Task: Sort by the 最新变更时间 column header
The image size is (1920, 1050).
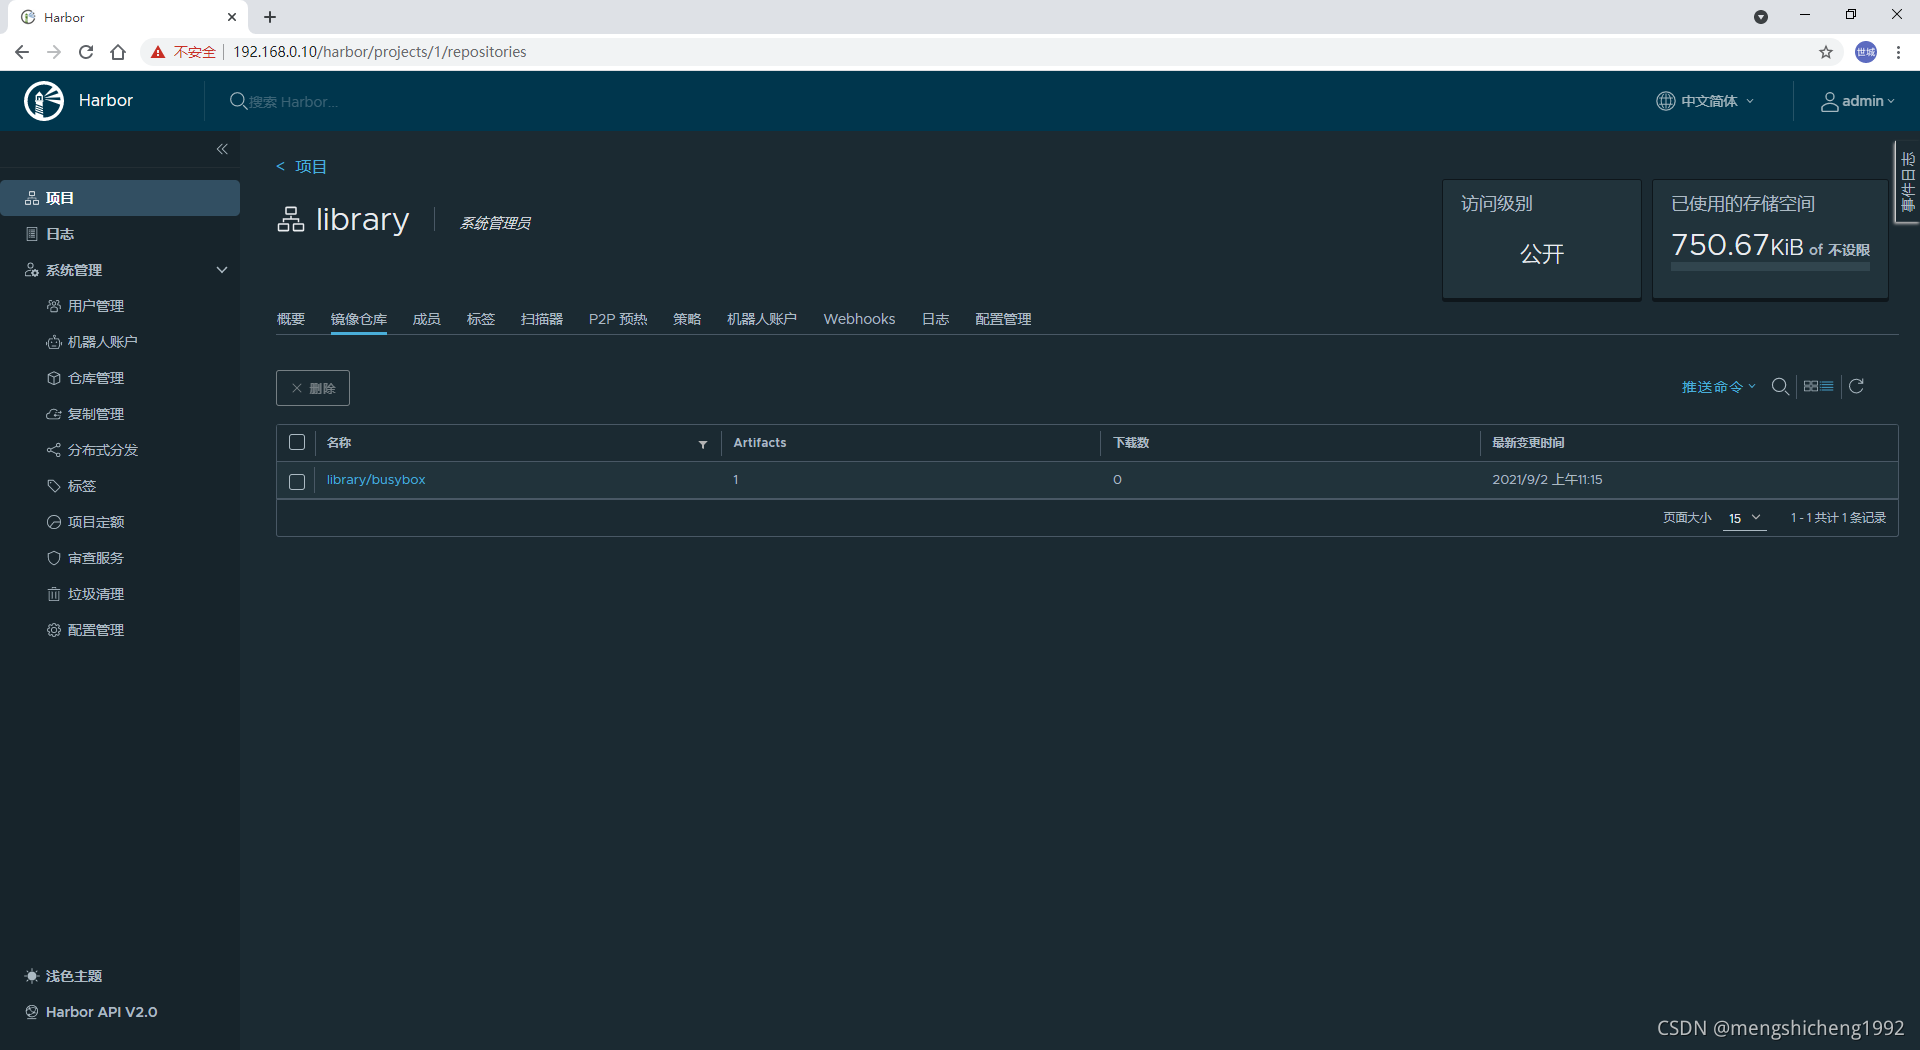Action: (x=1529, y=443)
